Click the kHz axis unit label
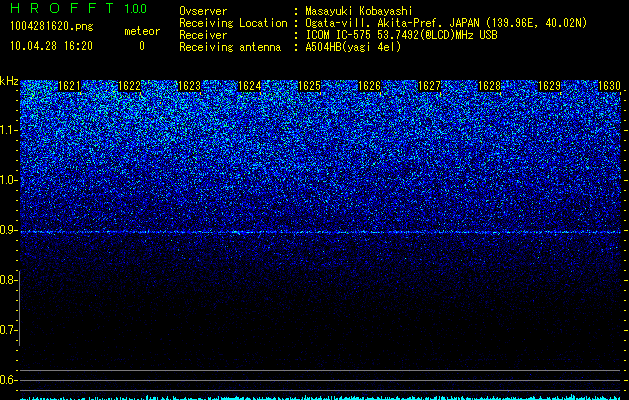 [x=9, y=81]
